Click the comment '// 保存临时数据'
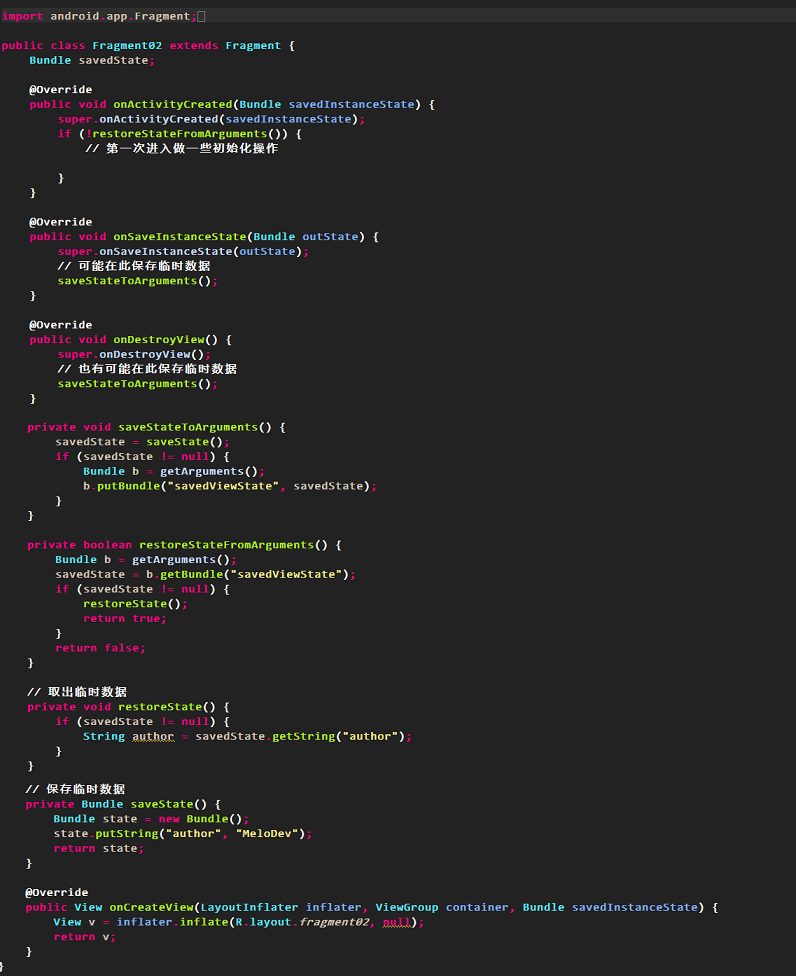 coord(75,789)
